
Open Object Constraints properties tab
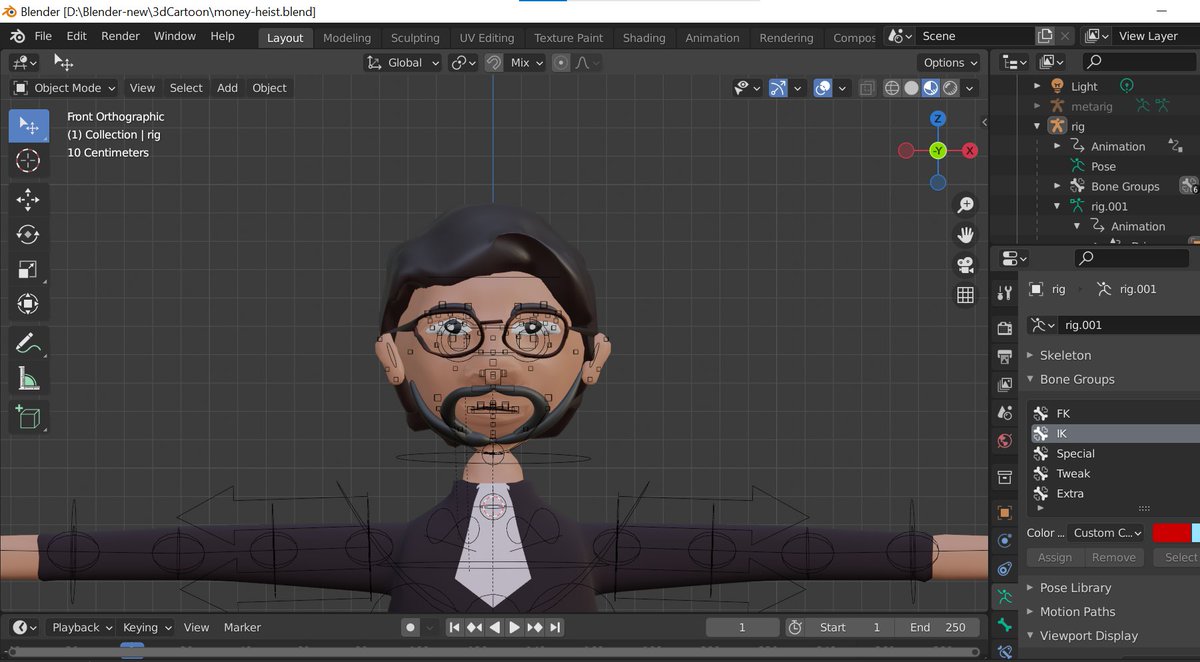coord(1005,569)
